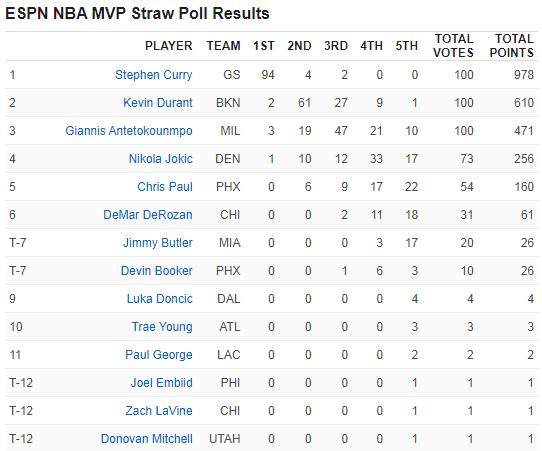Open Stephen Curry's player link
This screenshot has height=451, width=542.
coord(153,75)
